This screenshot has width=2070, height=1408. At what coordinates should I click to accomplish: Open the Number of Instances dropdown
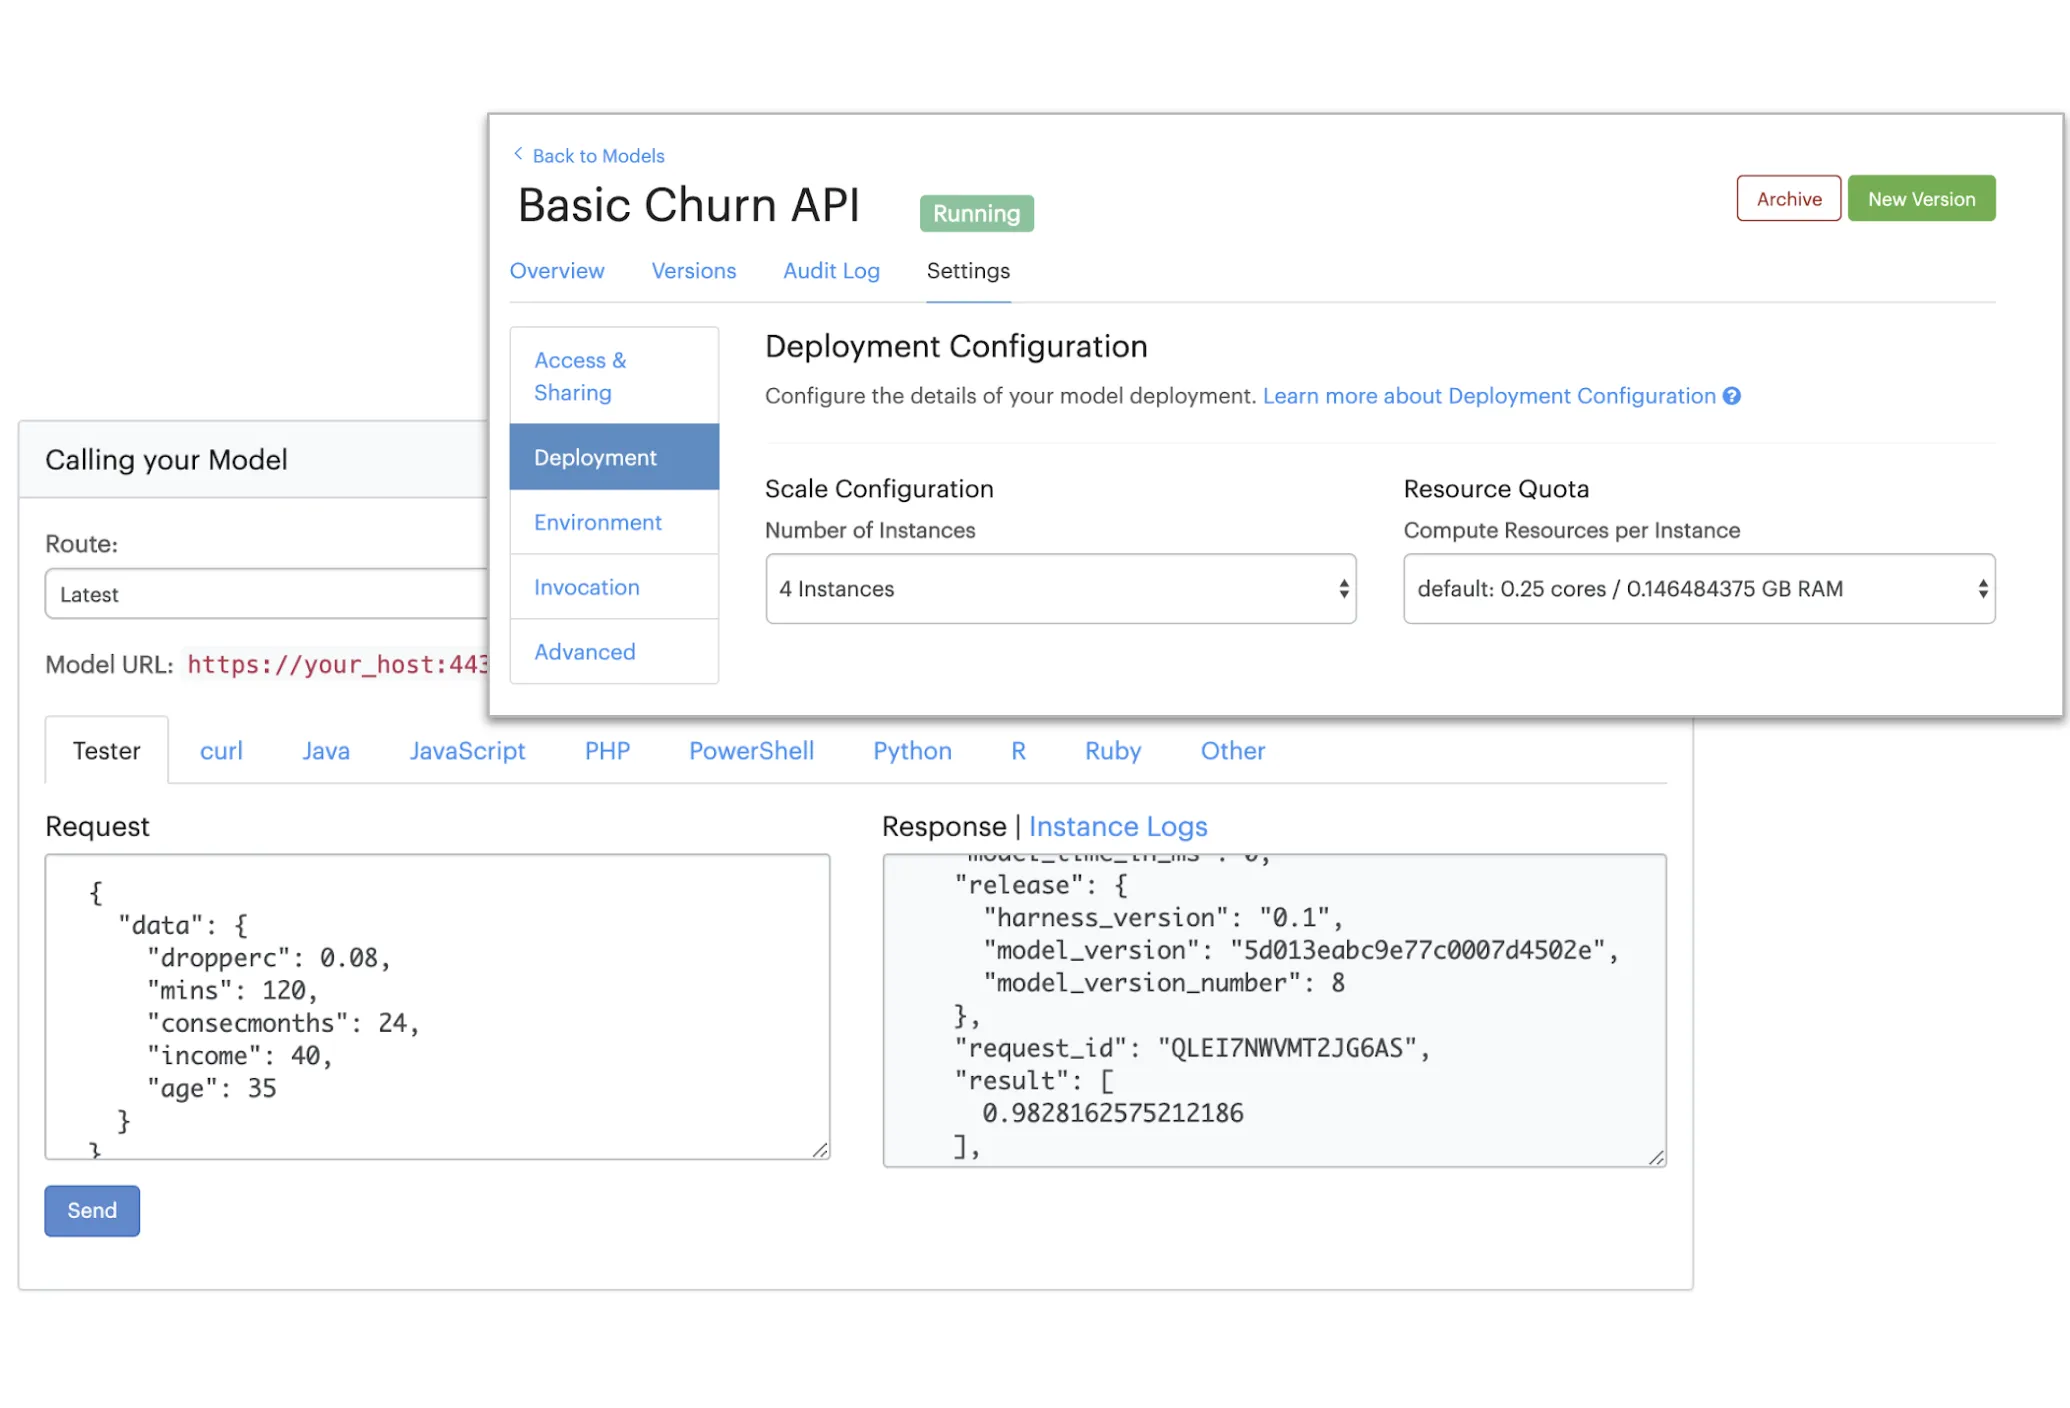(x=1060, y=589)
